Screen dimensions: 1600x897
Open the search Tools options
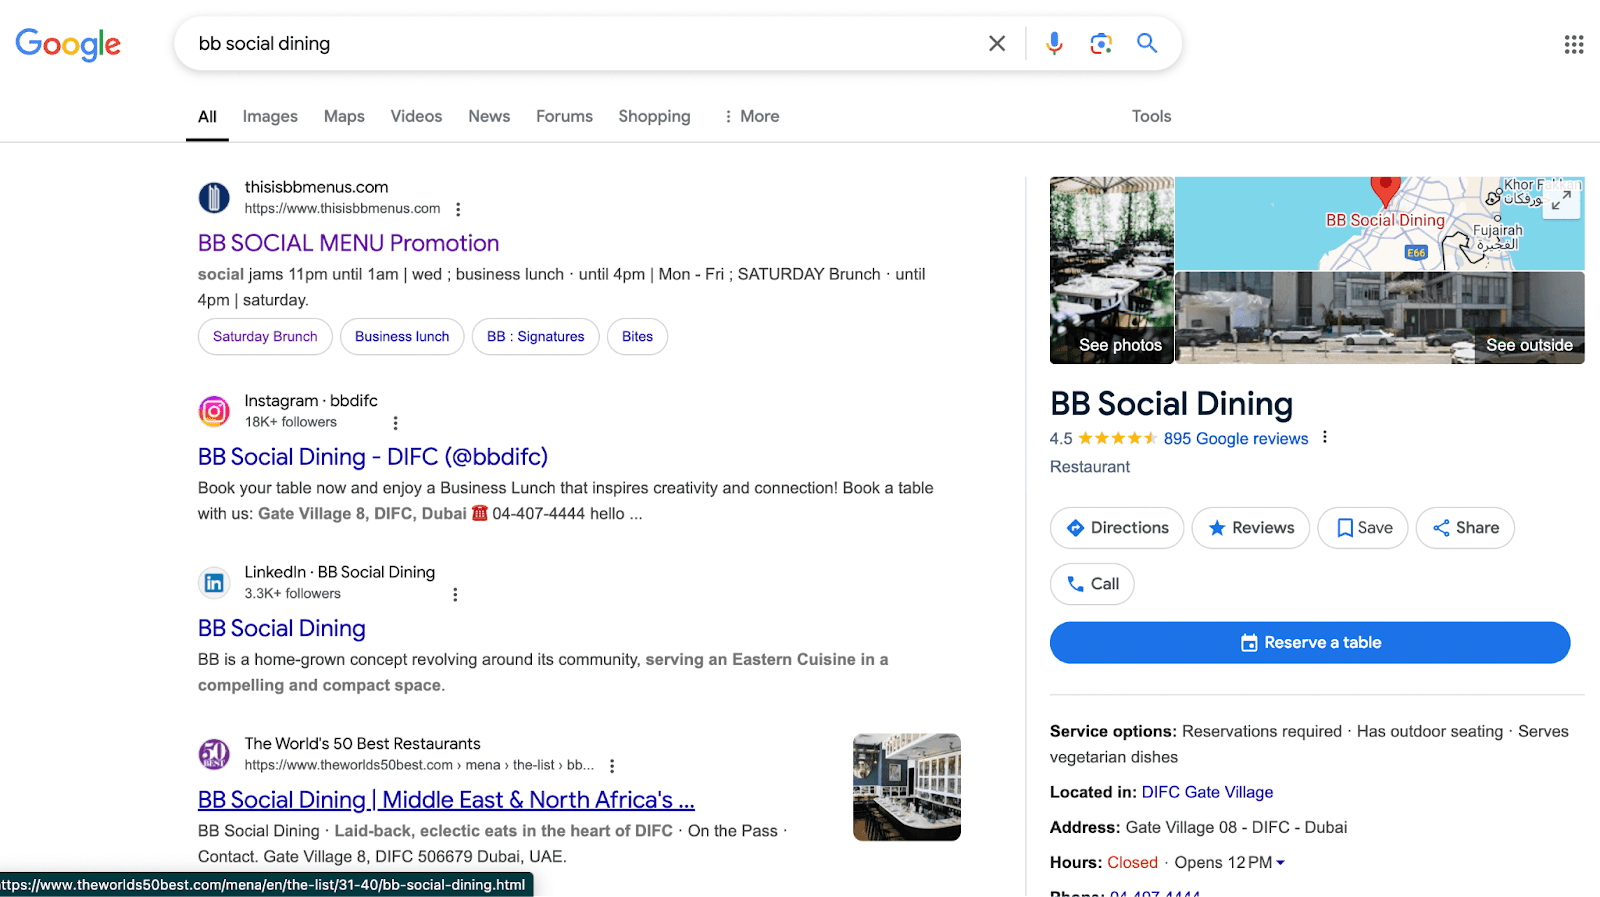pyautogui.click(x=1151, y=116)
